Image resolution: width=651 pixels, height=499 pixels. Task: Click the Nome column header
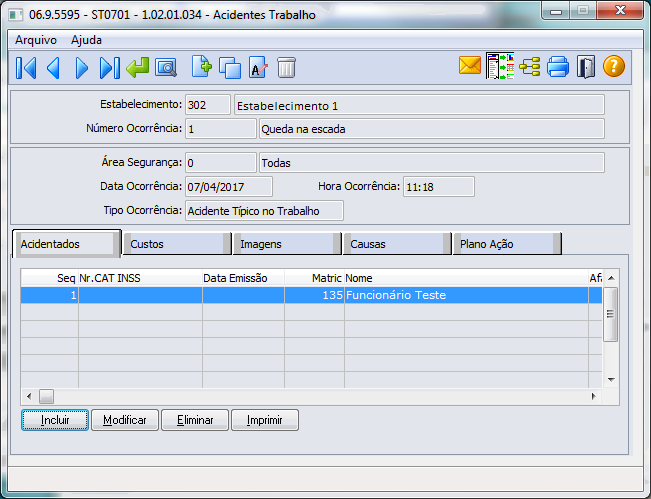click(466, 278)
